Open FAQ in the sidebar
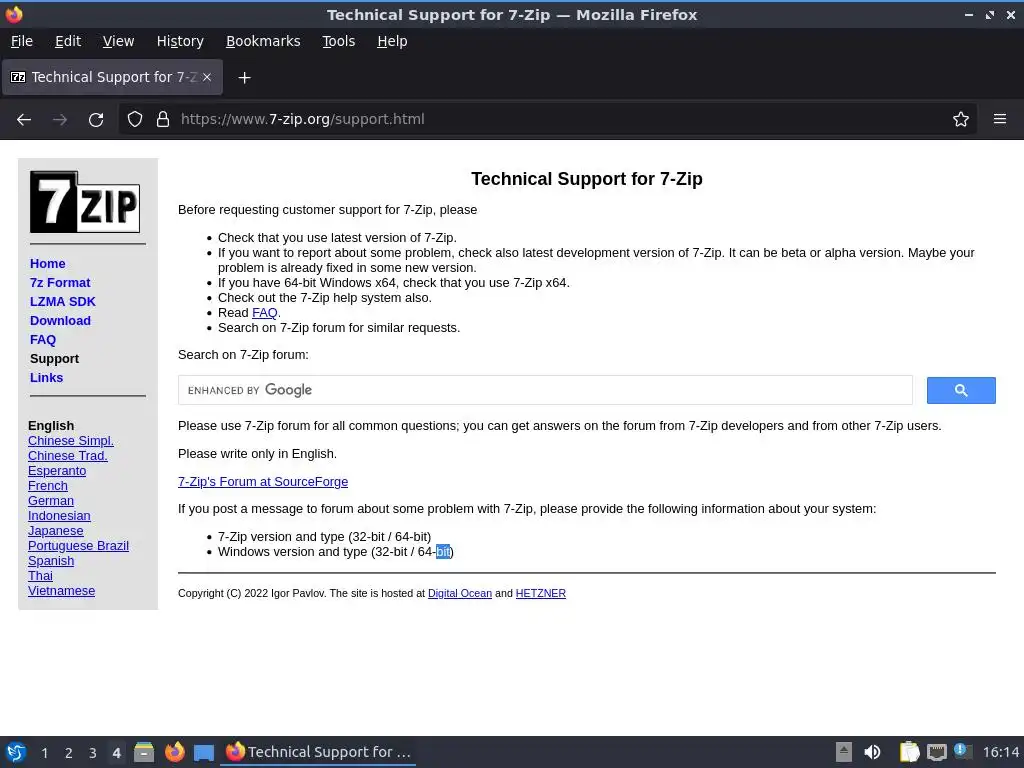This screenshot has width=1024, height=768. tap(43, 340)
